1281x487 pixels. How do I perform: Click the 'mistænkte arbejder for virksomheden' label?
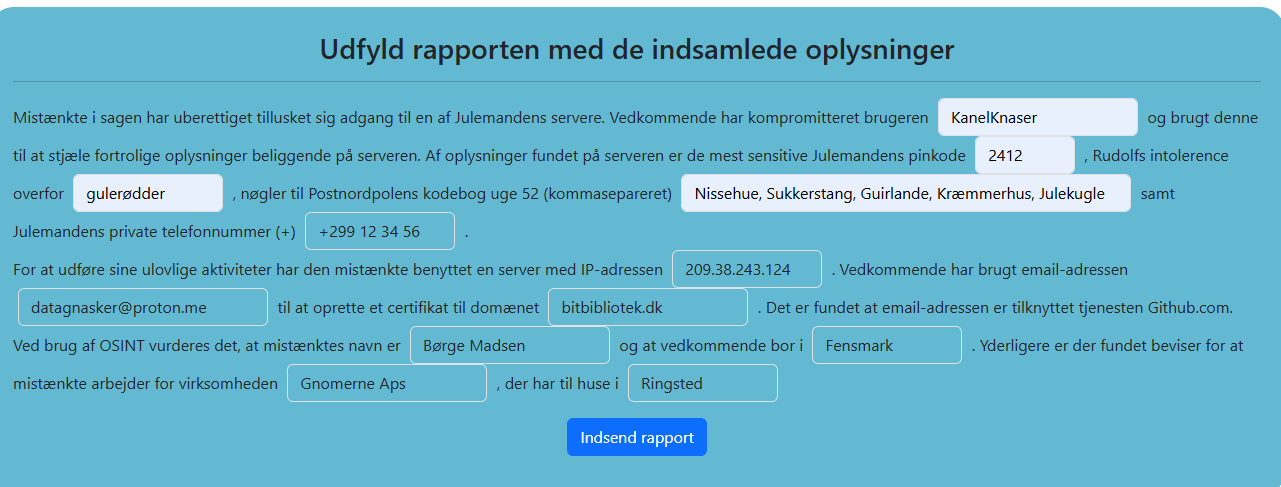[x=145, y=384]
